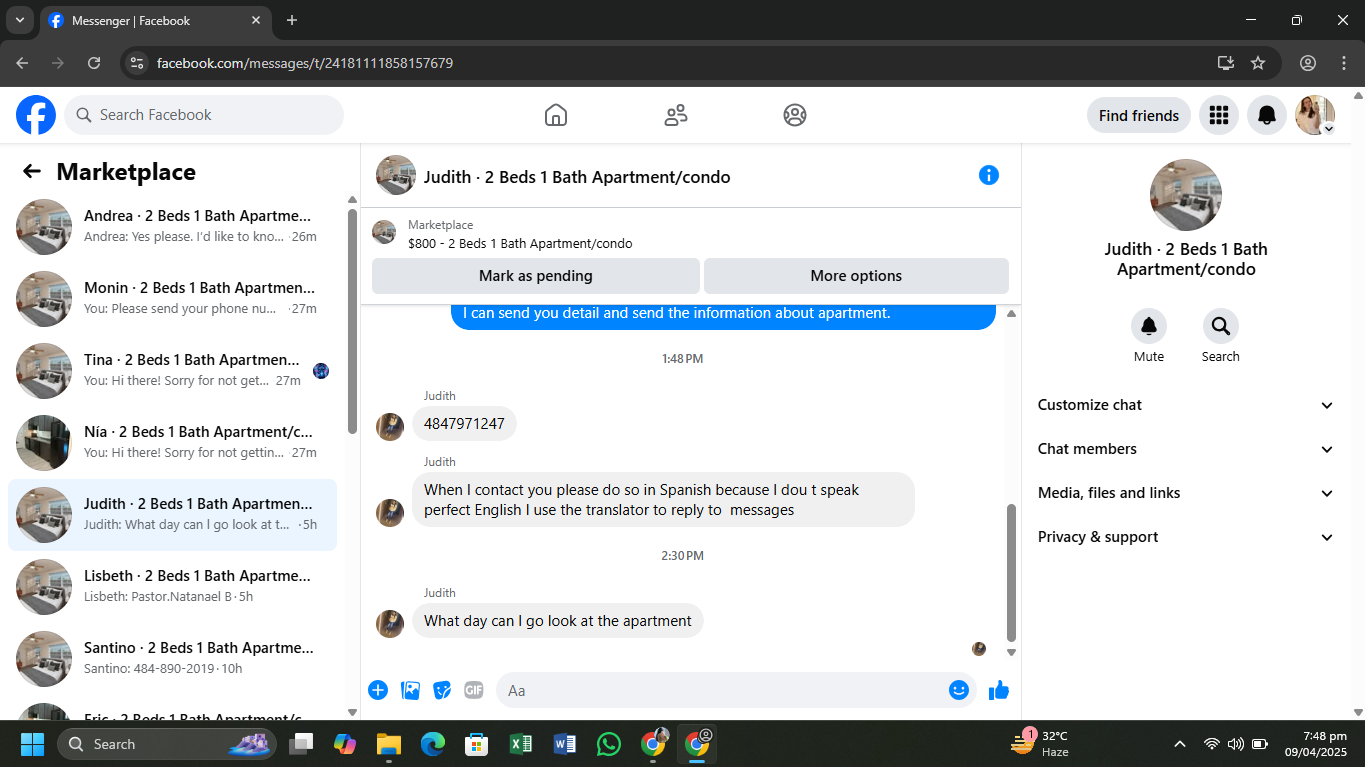Screen dimensions: 1365x767
Task: Click the Chrome address bar URL
Action: coord(305,63)
